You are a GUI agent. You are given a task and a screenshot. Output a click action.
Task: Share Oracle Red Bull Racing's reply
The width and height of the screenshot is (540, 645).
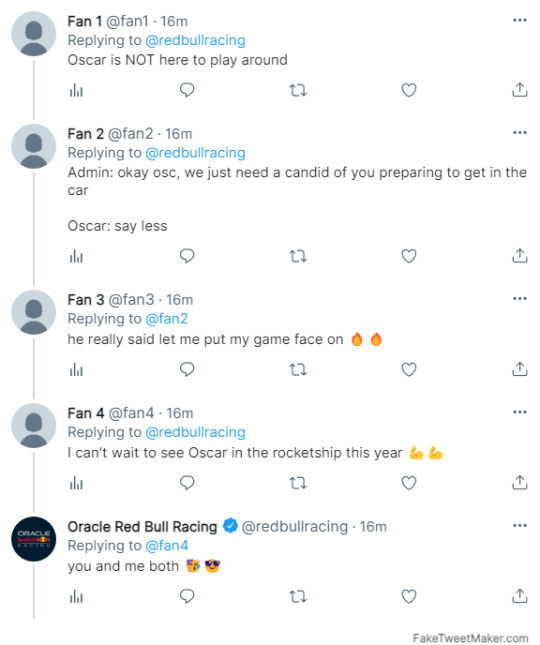point(520,596)
